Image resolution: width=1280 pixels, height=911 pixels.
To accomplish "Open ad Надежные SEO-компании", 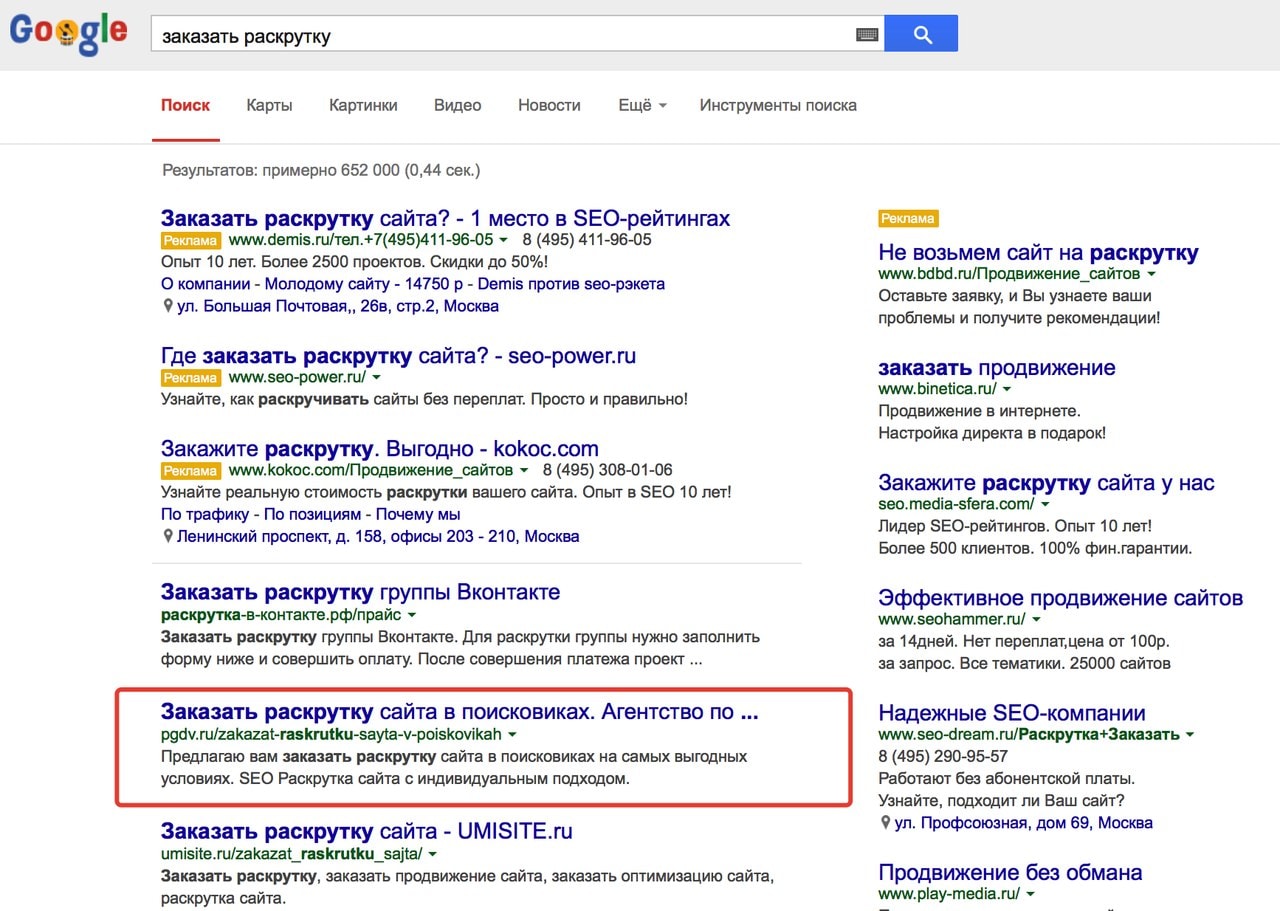I will 1012,713.
